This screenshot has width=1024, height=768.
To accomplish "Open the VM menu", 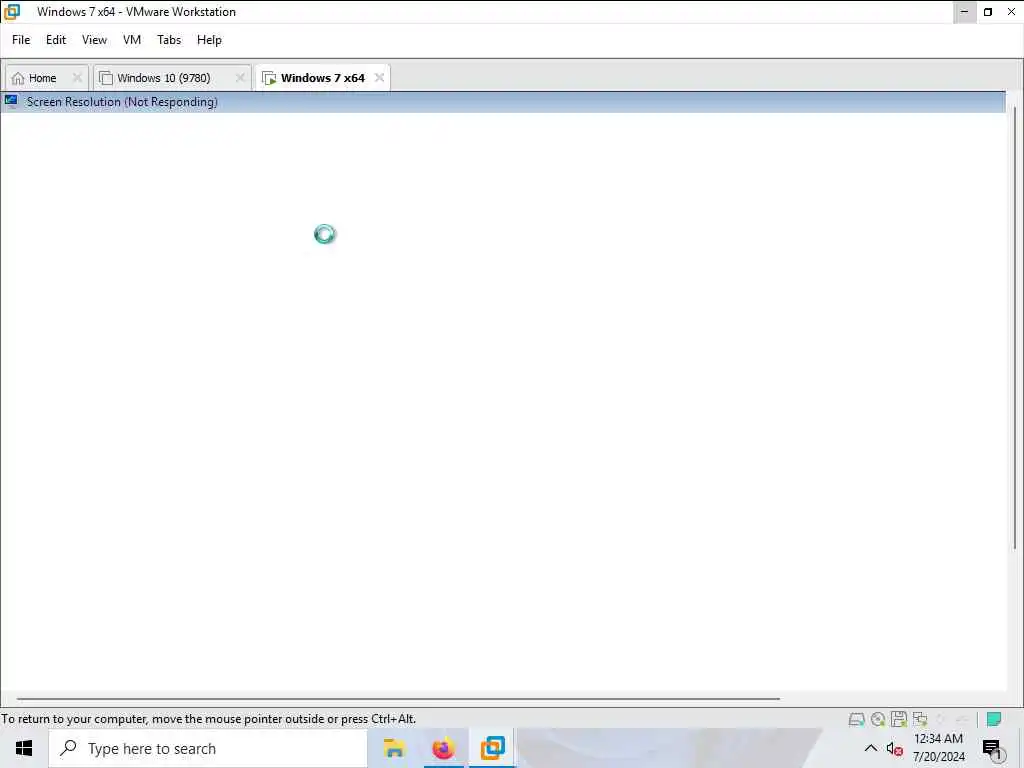I will [x=132, y=40].
